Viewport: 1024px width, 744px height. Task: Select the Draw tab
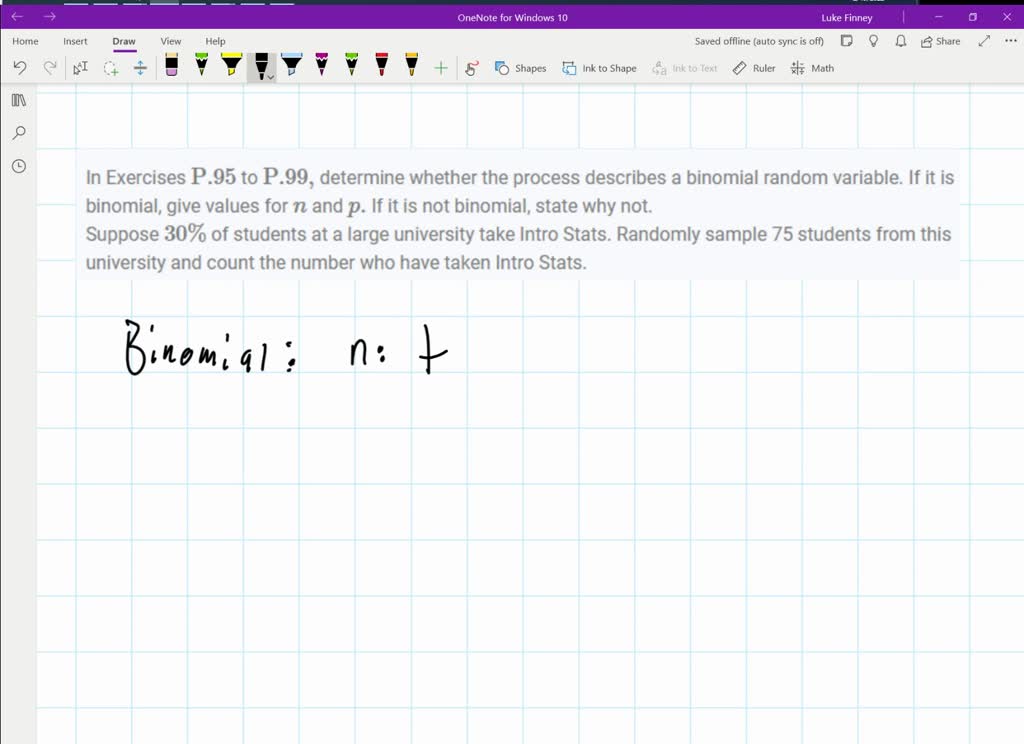tap(124, 41)
